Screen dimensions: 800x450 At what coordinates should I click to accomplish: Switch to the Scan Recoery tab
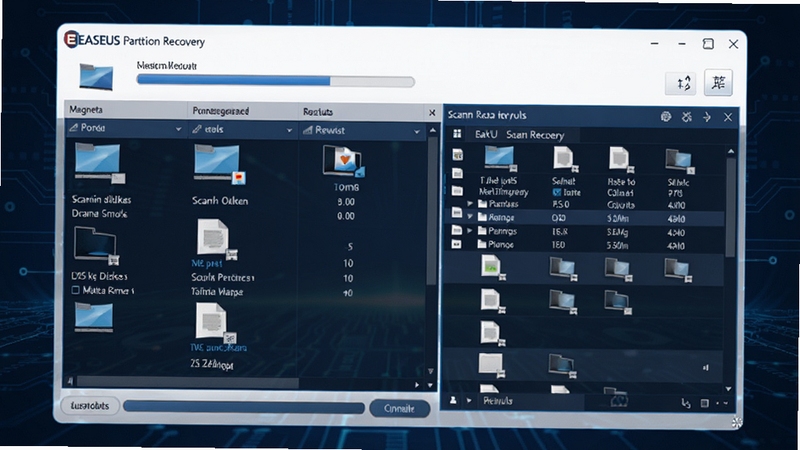535,135
